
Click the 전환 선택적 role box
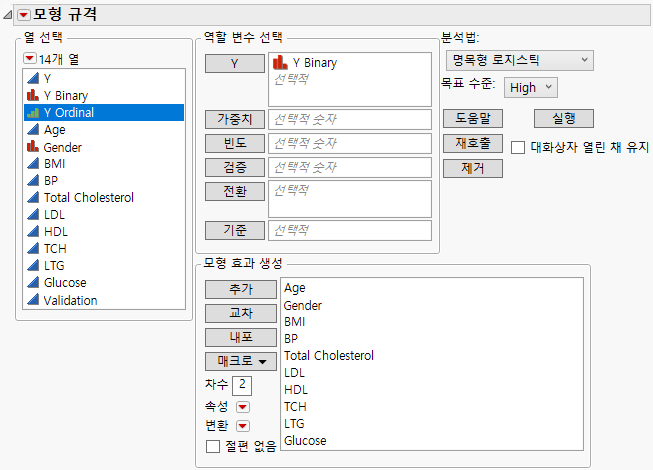tap(350, 199)
